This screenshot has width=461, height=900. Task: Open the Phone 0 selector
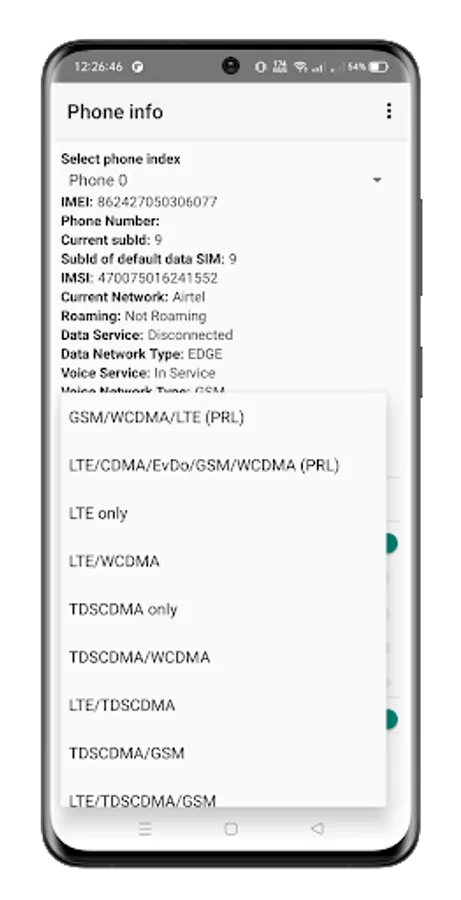point(224,181)
